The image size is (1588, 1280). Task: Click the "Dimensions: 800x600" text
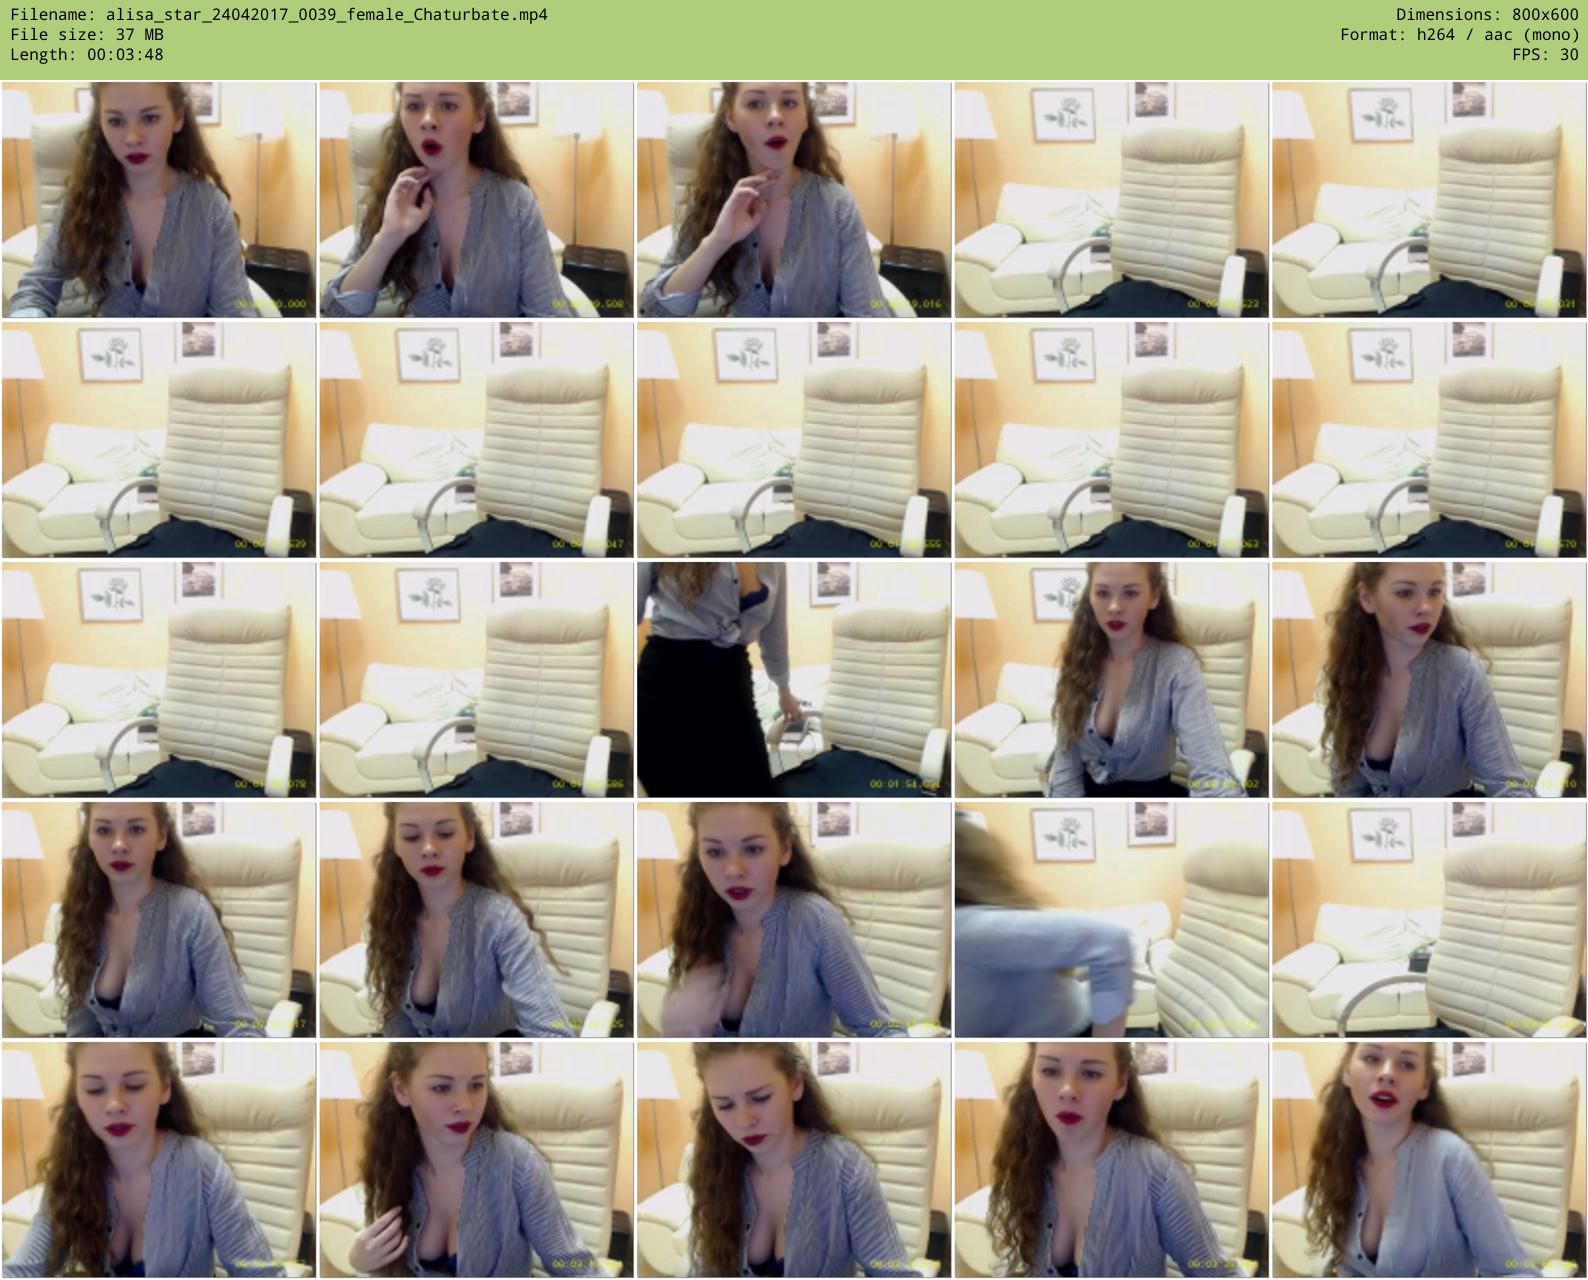(1487, 15)
